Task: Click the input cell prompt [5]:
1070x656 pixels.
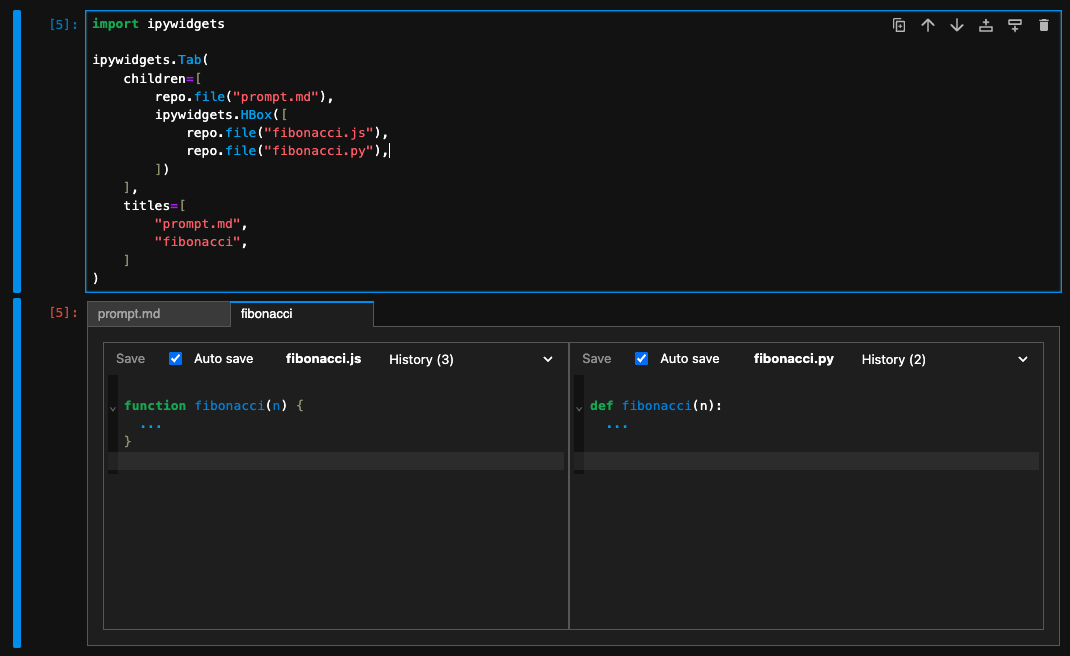Action: [x=63, y=25]
